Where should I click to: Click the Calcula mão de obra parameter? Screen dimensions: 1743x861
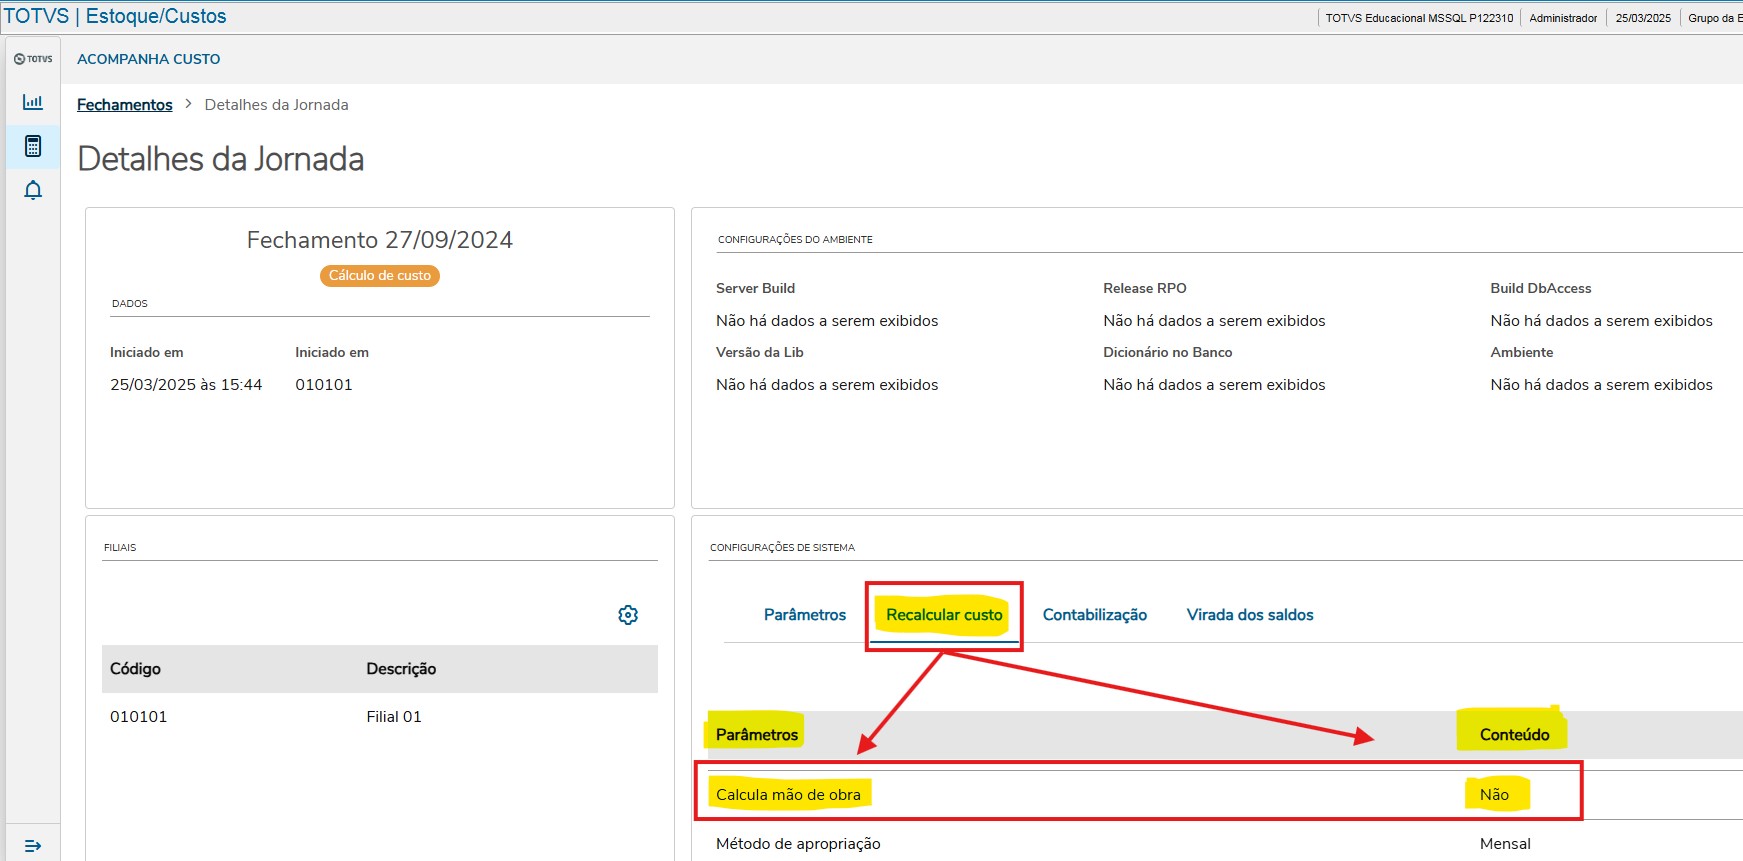788,795
